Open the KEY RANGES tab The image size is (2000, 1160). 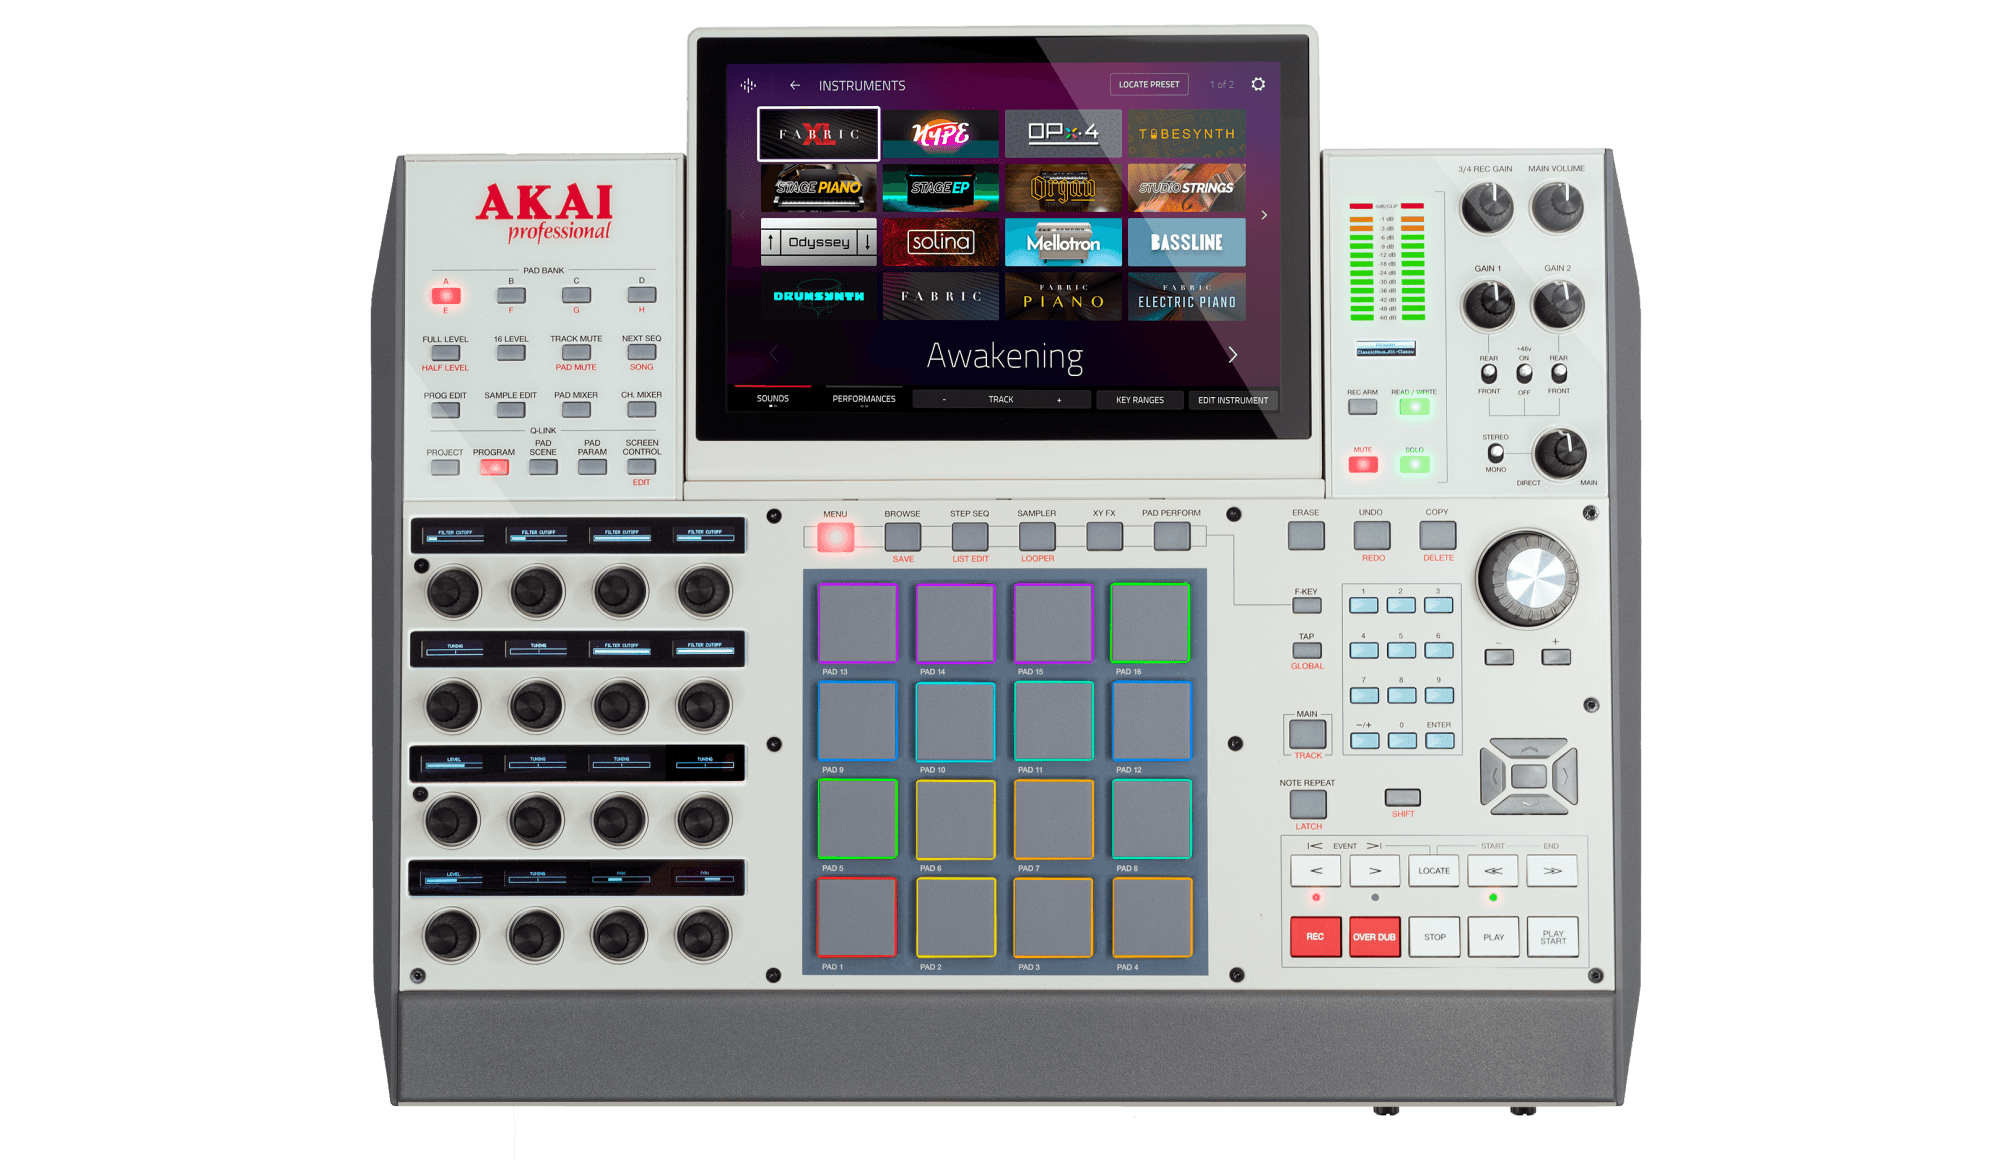(x=1140, y=400)
